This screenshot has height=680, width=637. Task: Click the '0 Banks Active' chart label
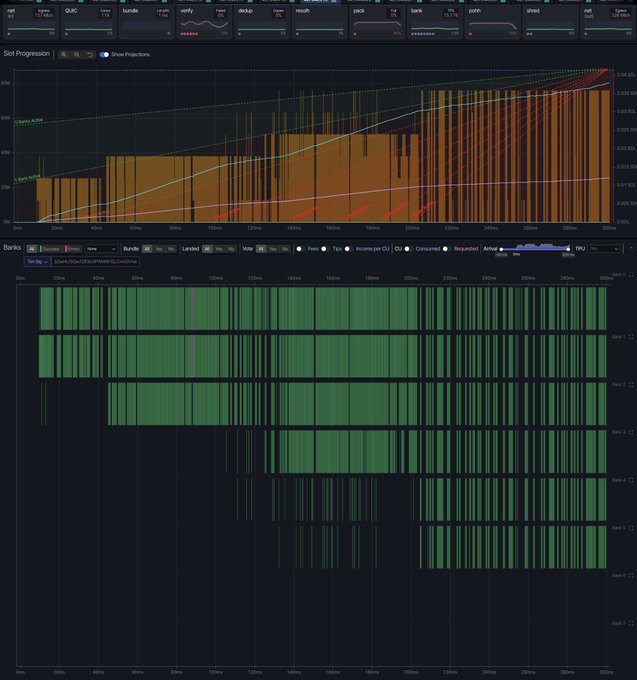point(29,121)
